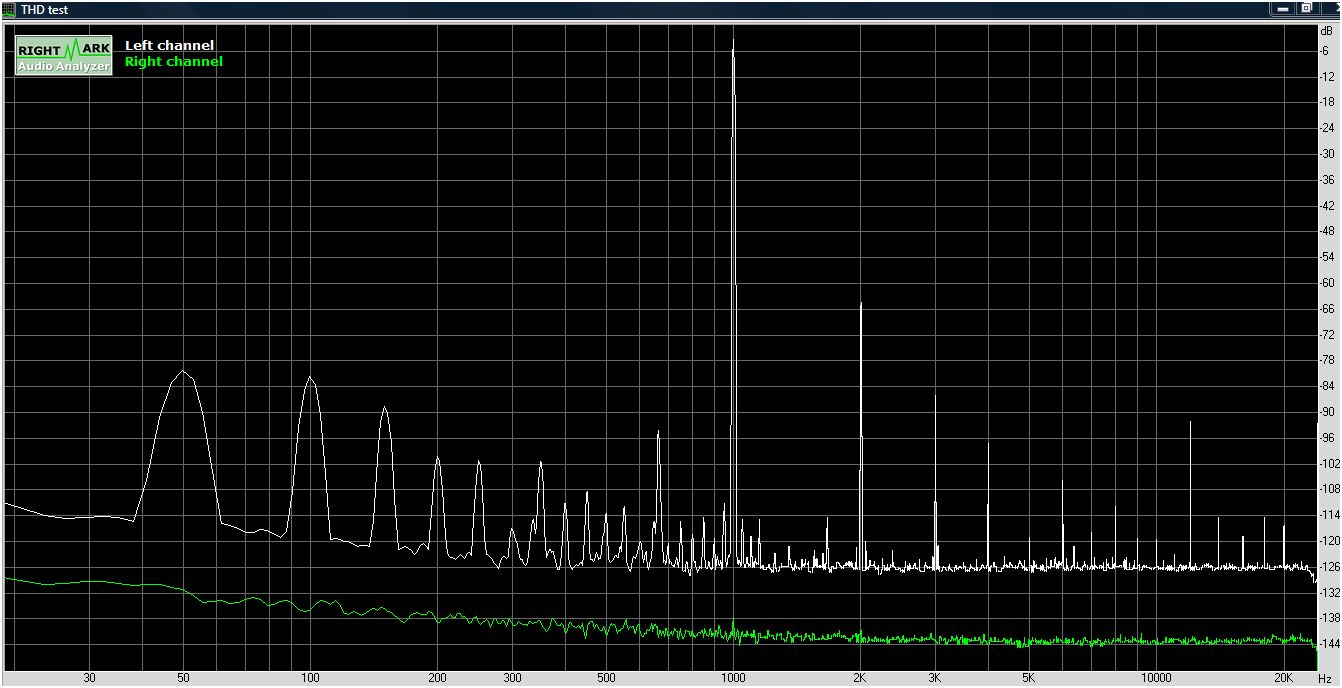Click the 1000 frequency axis label
The height and width of the screenshot is (688, 1342).
(x=733, y=678)
